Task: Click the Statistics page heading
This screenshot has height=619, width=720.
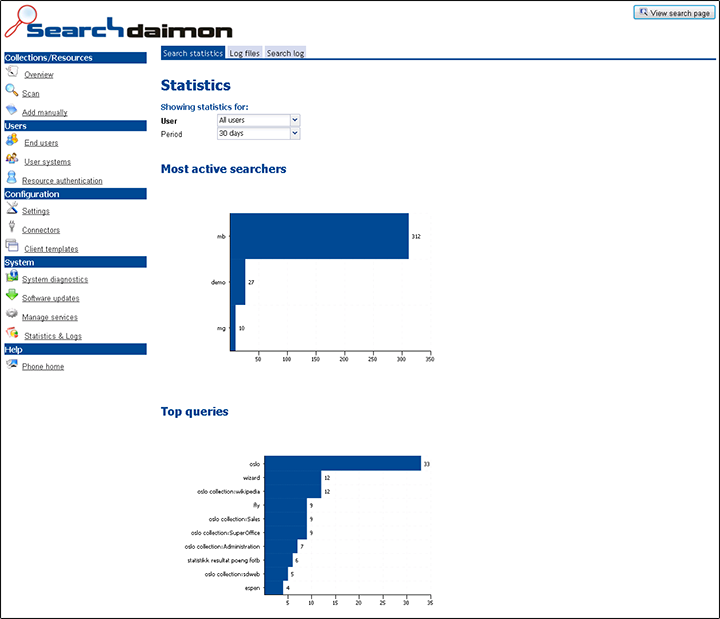Action: [196, 85]
